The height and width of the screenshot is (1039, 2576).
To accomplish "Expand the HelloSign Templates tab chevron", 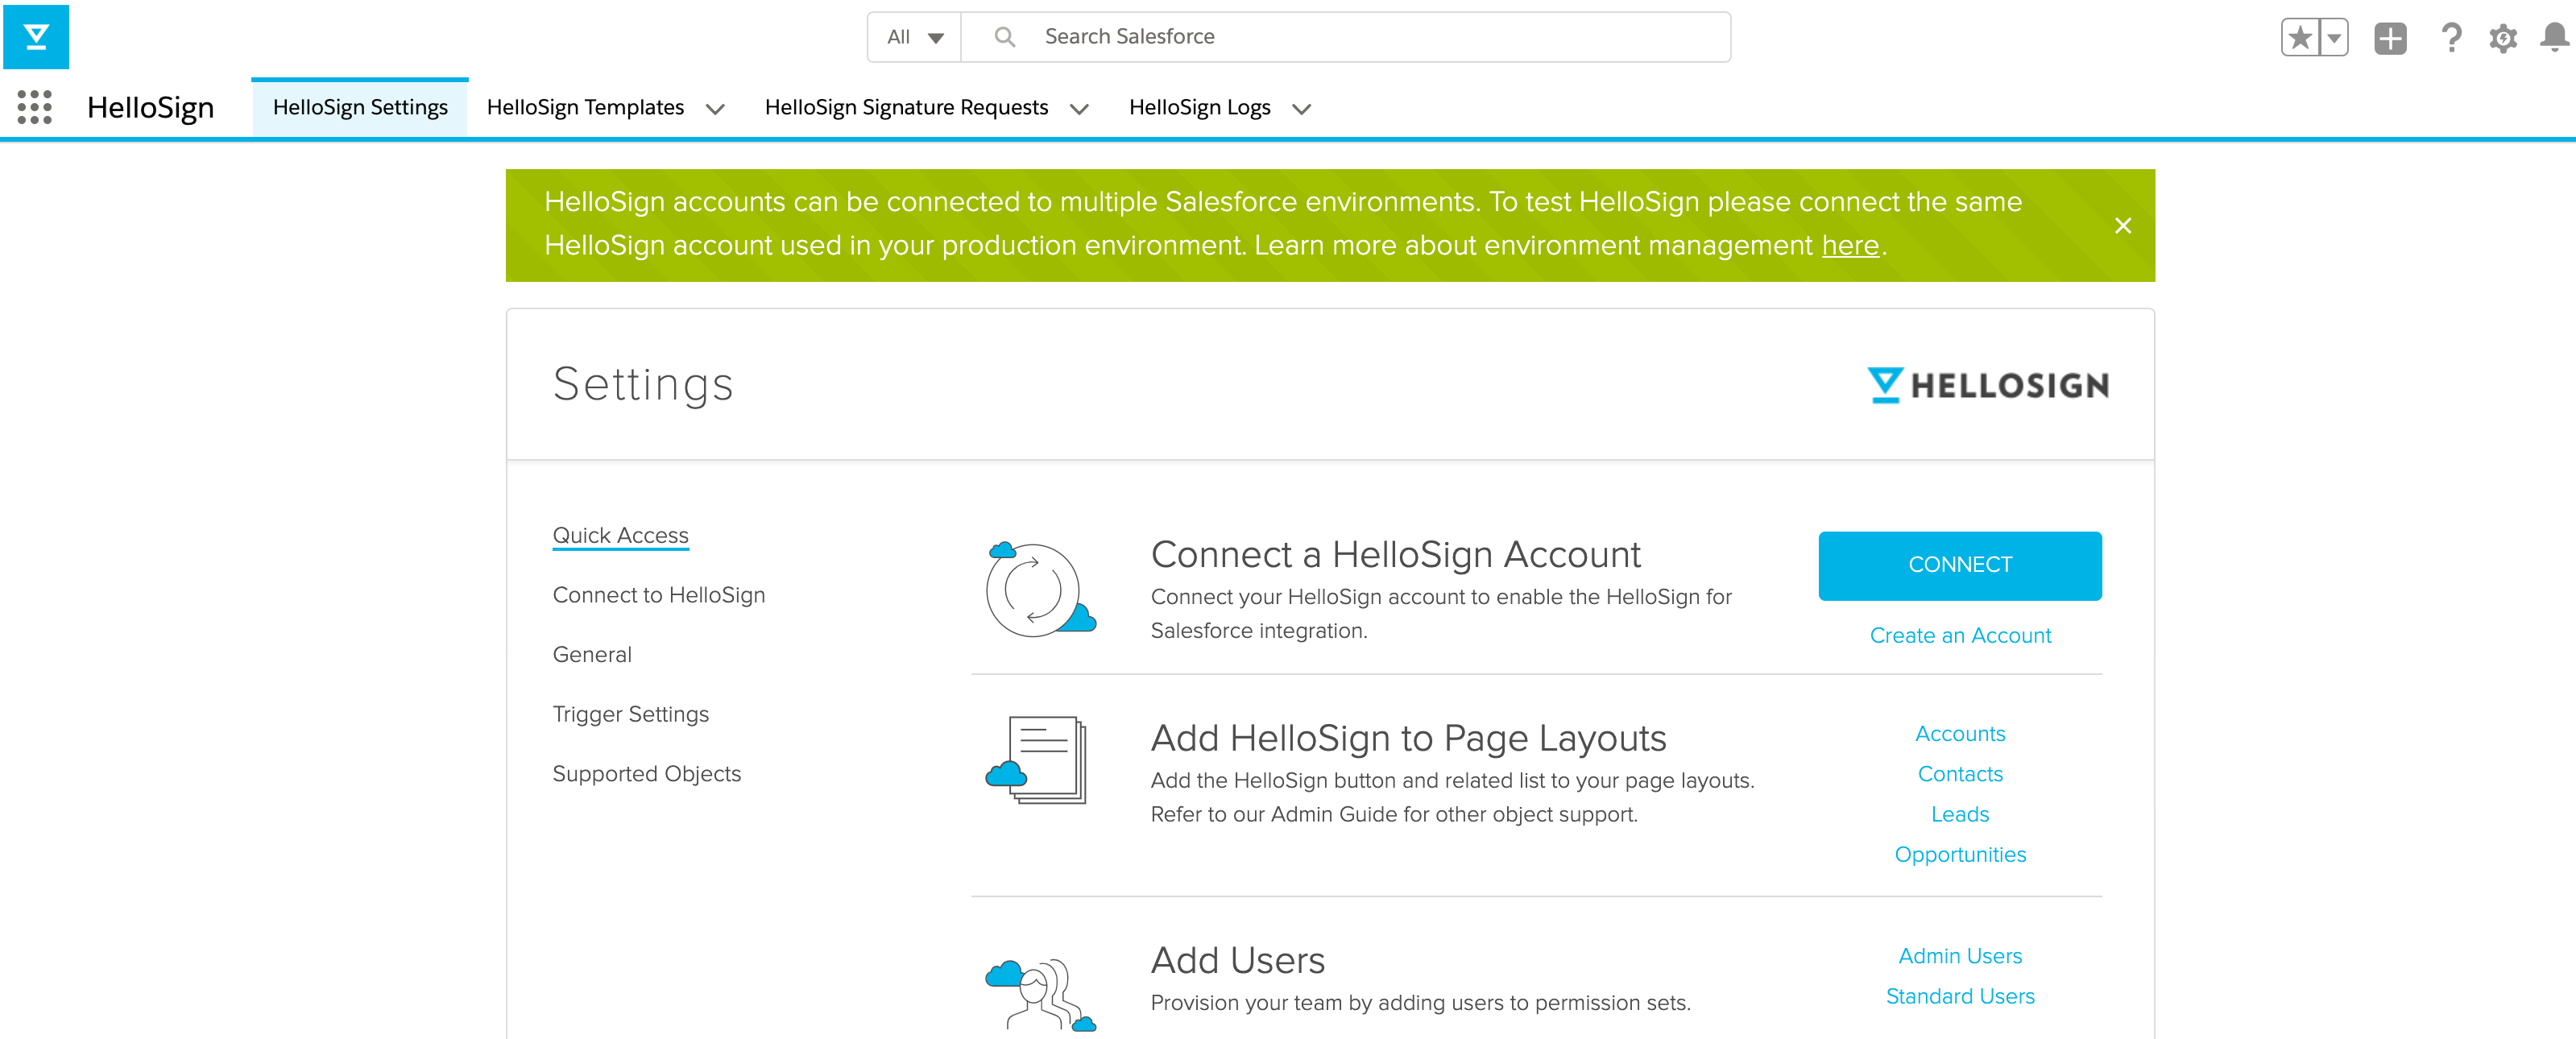I will 715,109.
